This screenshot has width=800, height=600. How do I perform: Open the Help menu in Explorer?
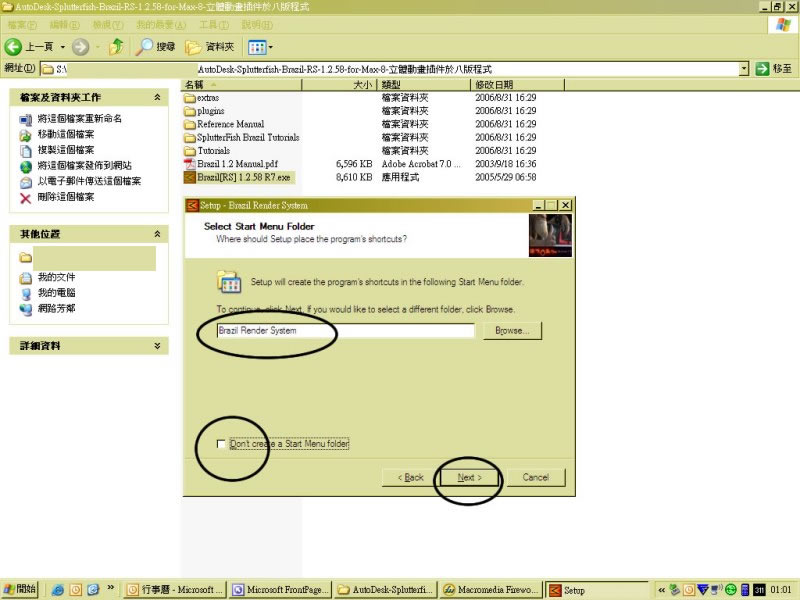click(x=257, y=24)
